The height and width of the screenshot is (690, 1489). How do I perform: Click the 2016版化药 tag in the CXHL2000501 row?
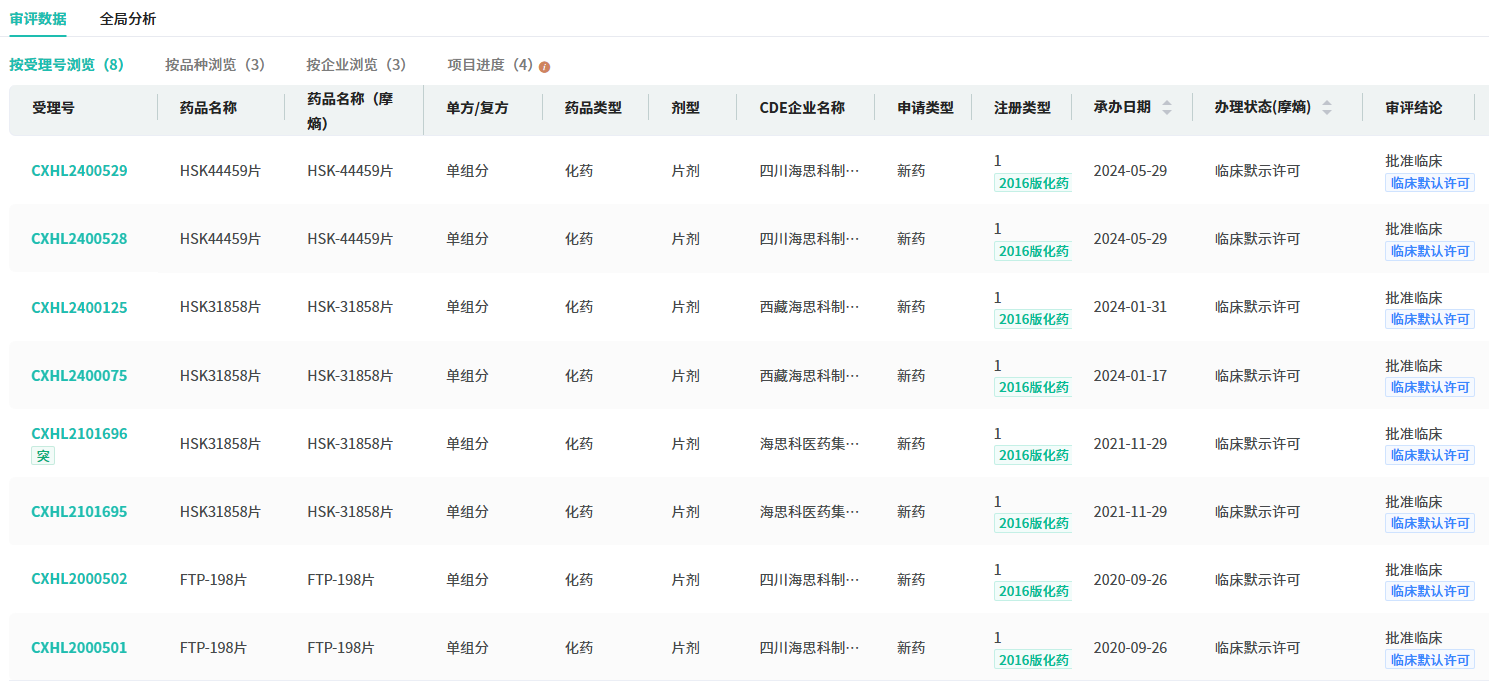[x=1033, y=660]
